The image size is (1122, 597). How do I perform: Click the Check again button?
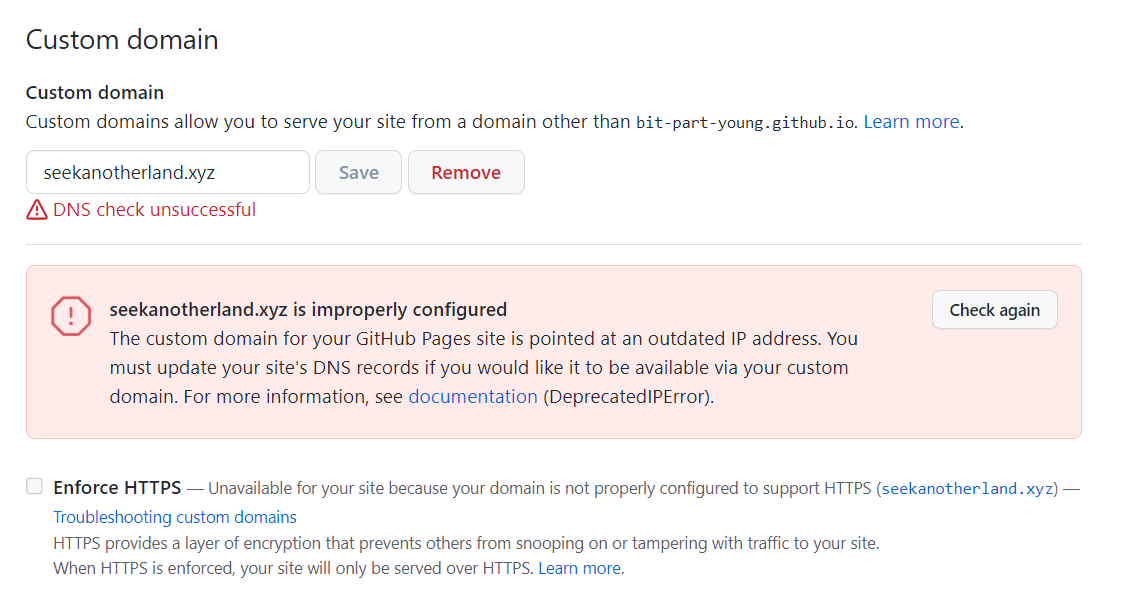click(994, 310)
